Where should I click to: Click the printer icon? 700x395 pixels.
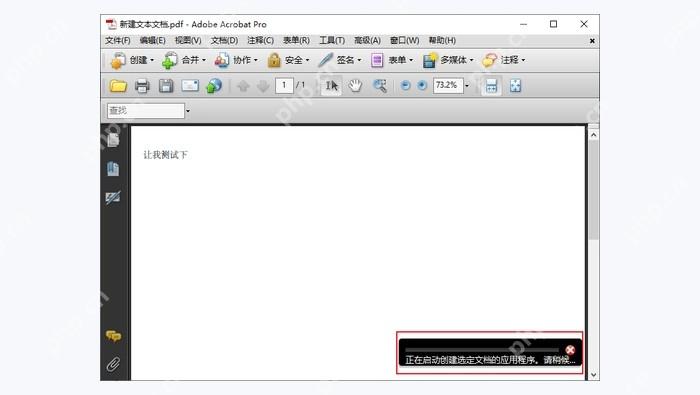[x=142, y=86]
